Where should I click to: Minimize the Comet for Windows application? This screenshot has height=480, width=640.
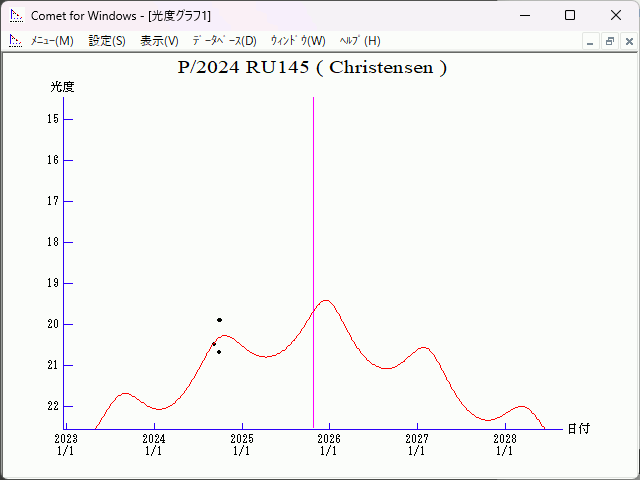tap(524, 15)
